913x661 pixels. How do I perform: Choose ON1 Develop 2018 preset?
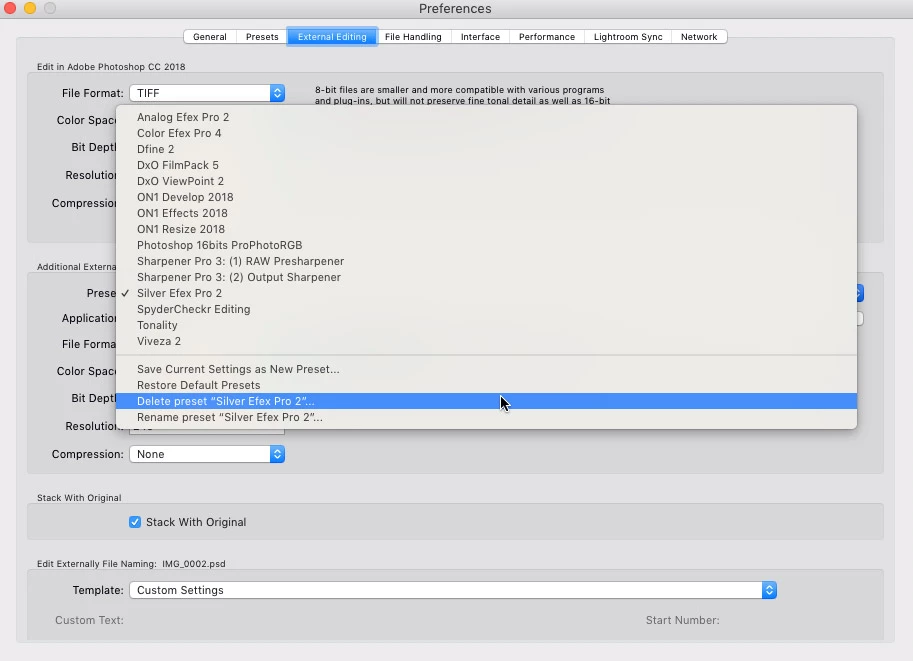[x=486, y=197]
